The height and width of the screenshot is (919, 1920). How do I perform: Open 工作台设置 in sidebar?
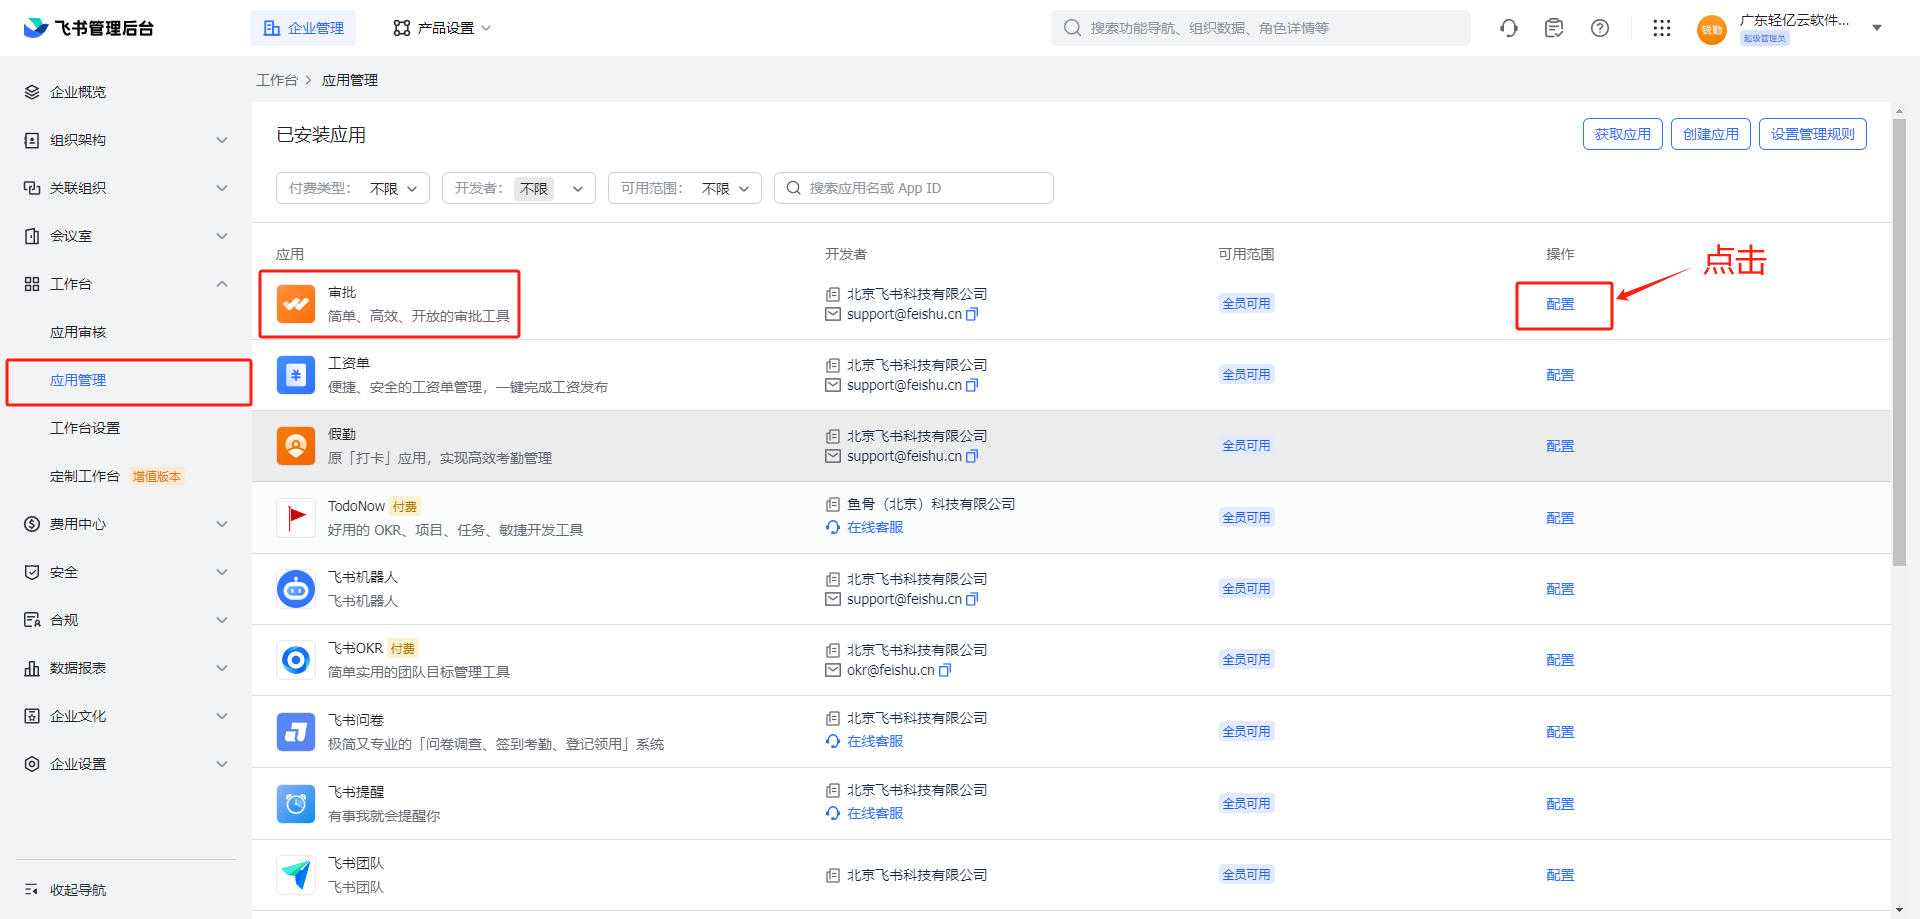click(85, 428)
